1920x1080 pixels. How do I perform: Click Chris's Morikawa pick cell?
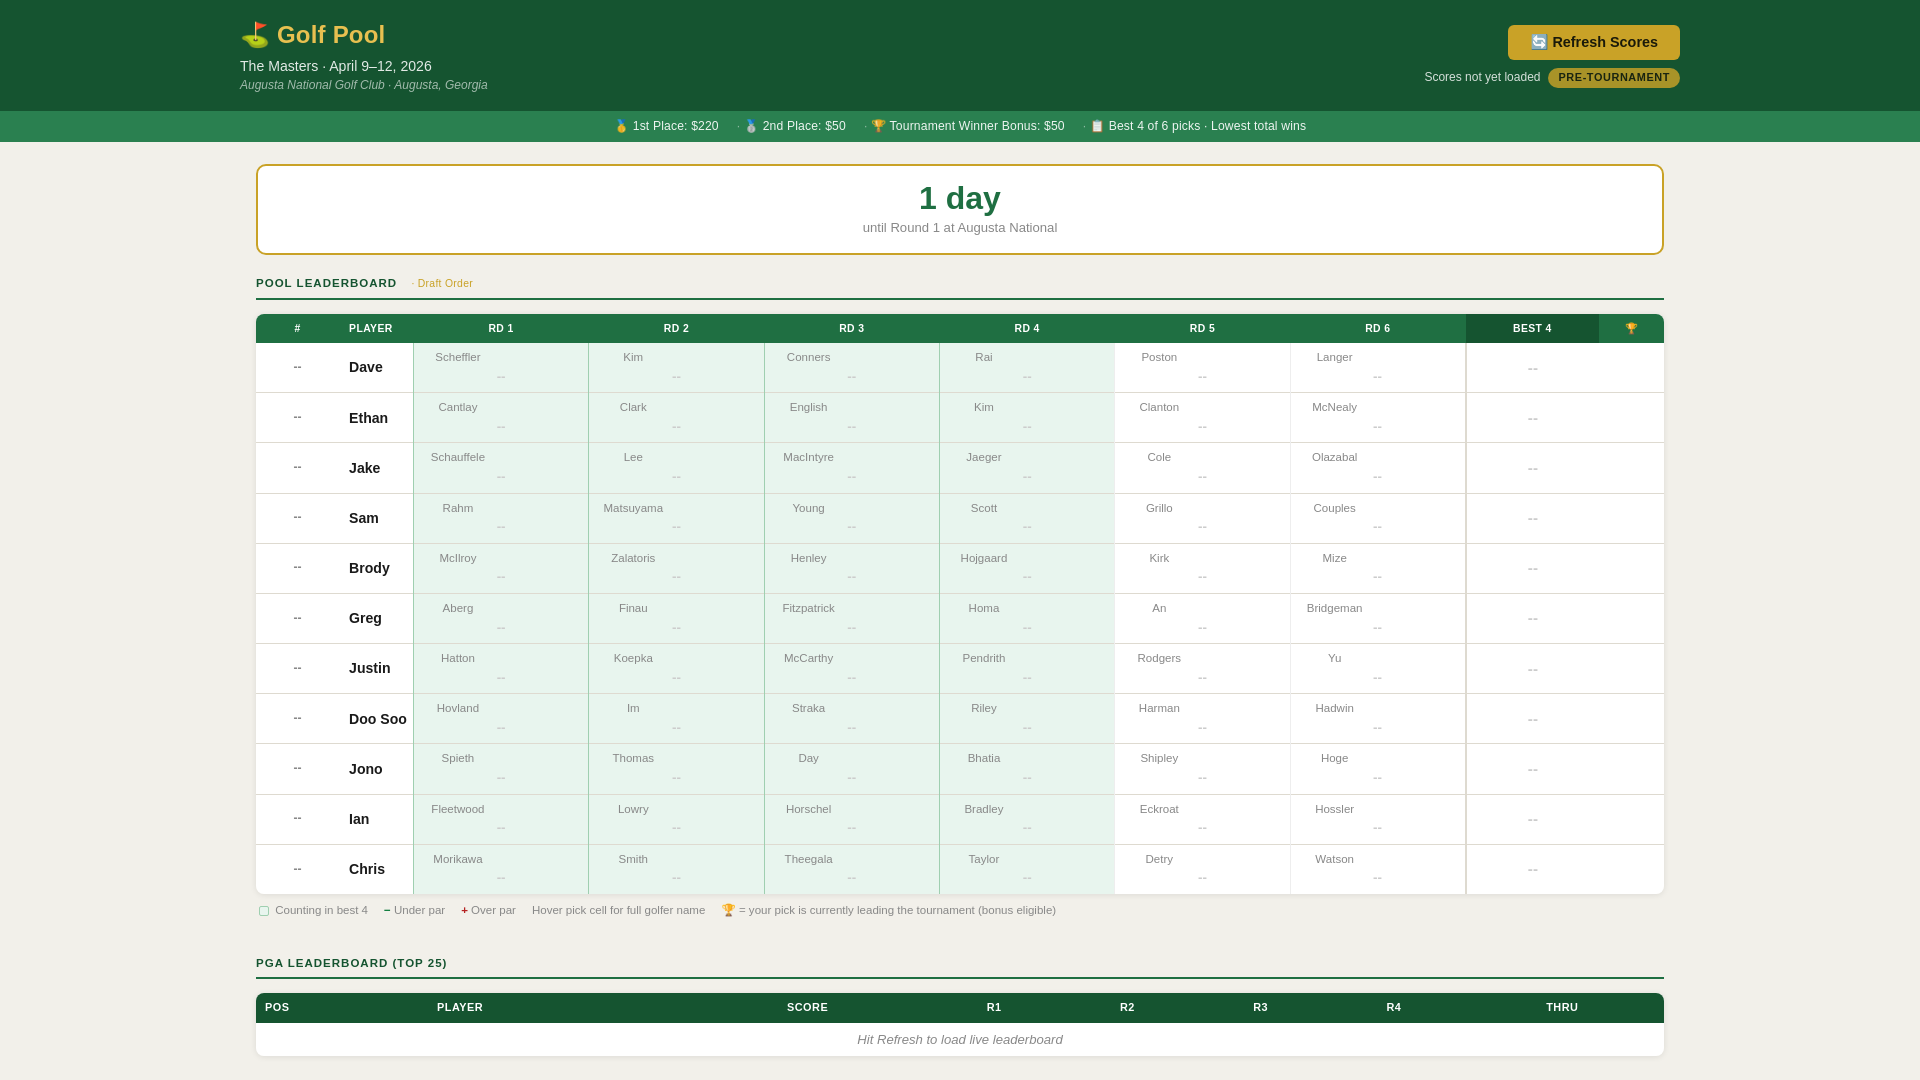pos(501,870)
